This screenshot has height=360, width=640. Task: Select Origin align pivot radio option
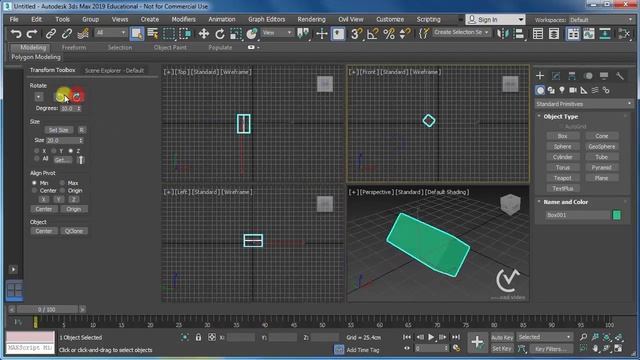pos(62,191)
